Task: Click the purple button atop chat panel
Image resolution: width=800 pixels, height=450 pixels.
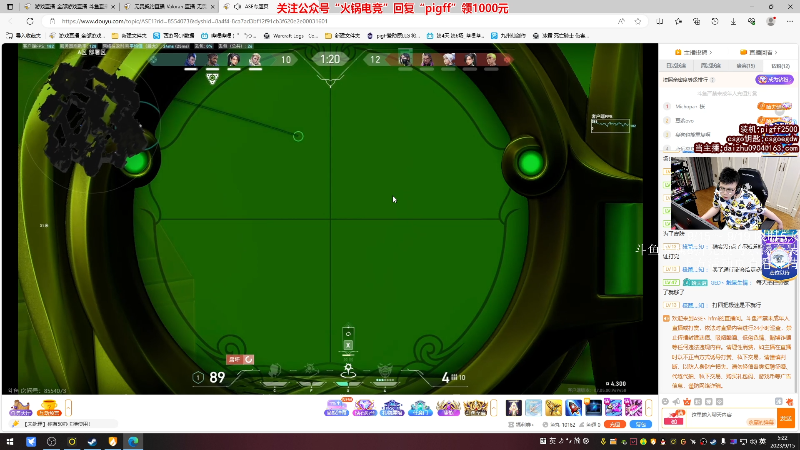Action: pos(774,80)
